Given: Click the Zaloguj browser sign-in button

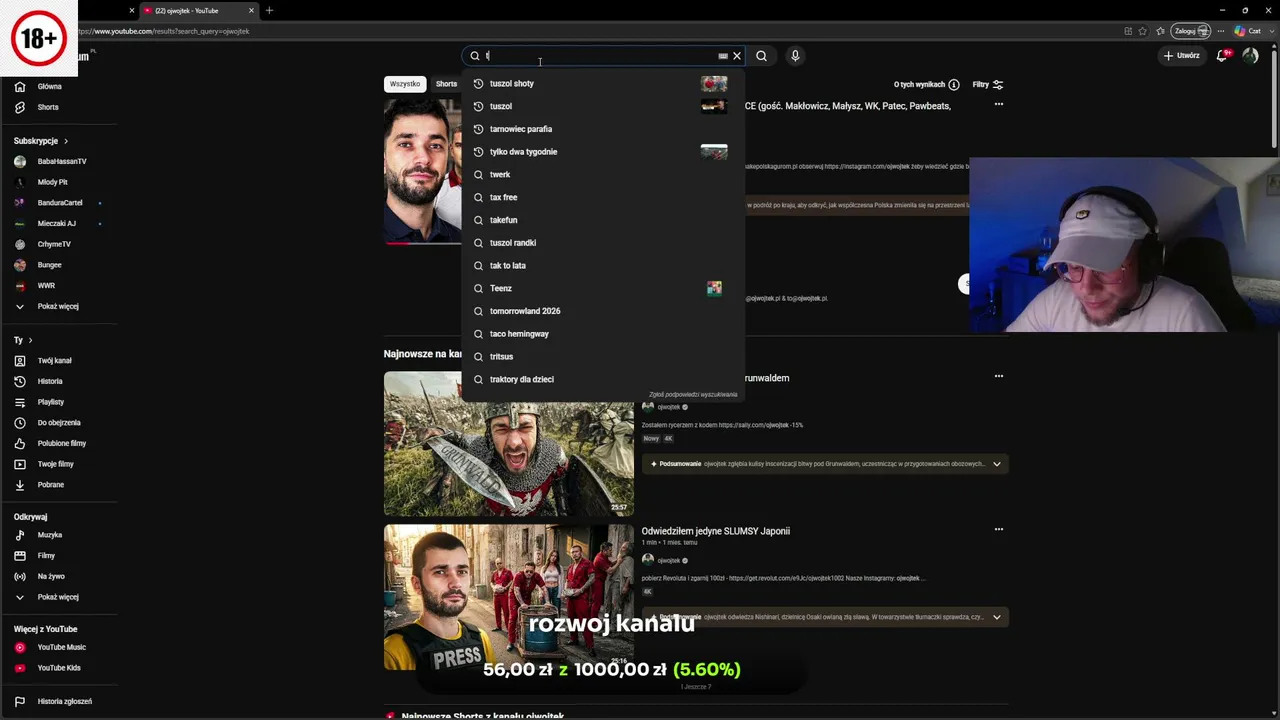Looking at the screenshot, I should click(1191, 31).
